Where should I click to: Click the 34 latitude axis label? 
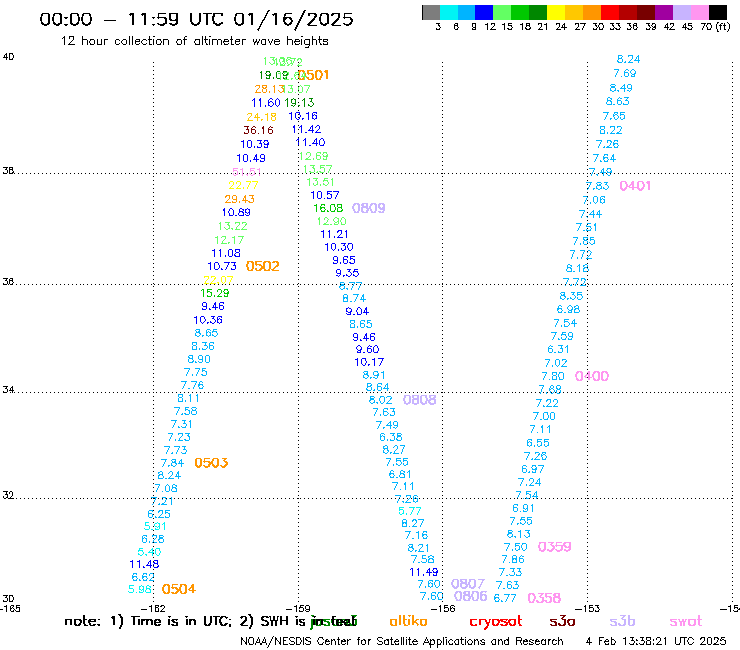coord(8,390)
